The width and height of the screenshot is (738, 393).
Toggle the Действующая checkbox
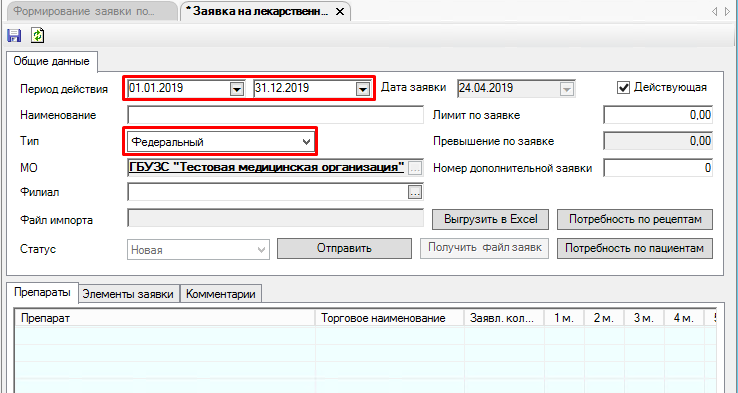[623, 88]
